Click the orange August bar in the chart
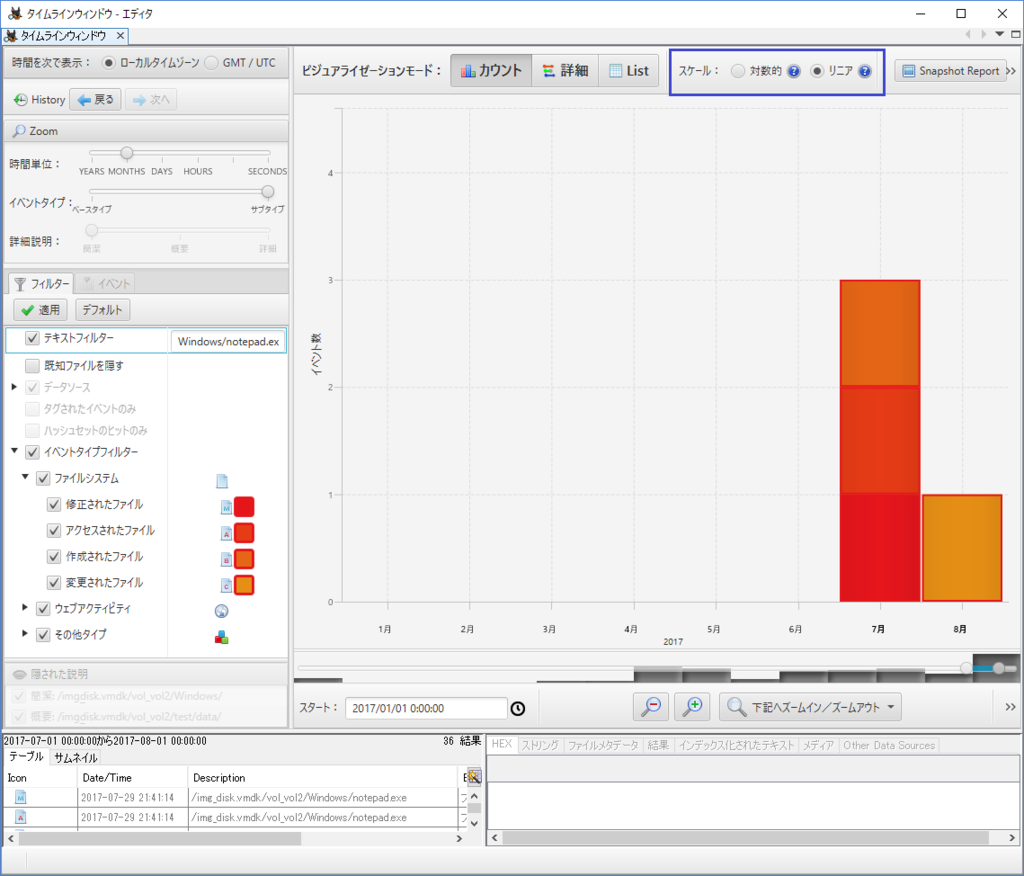Viewport: 1024px width, 876px height. 962,547
